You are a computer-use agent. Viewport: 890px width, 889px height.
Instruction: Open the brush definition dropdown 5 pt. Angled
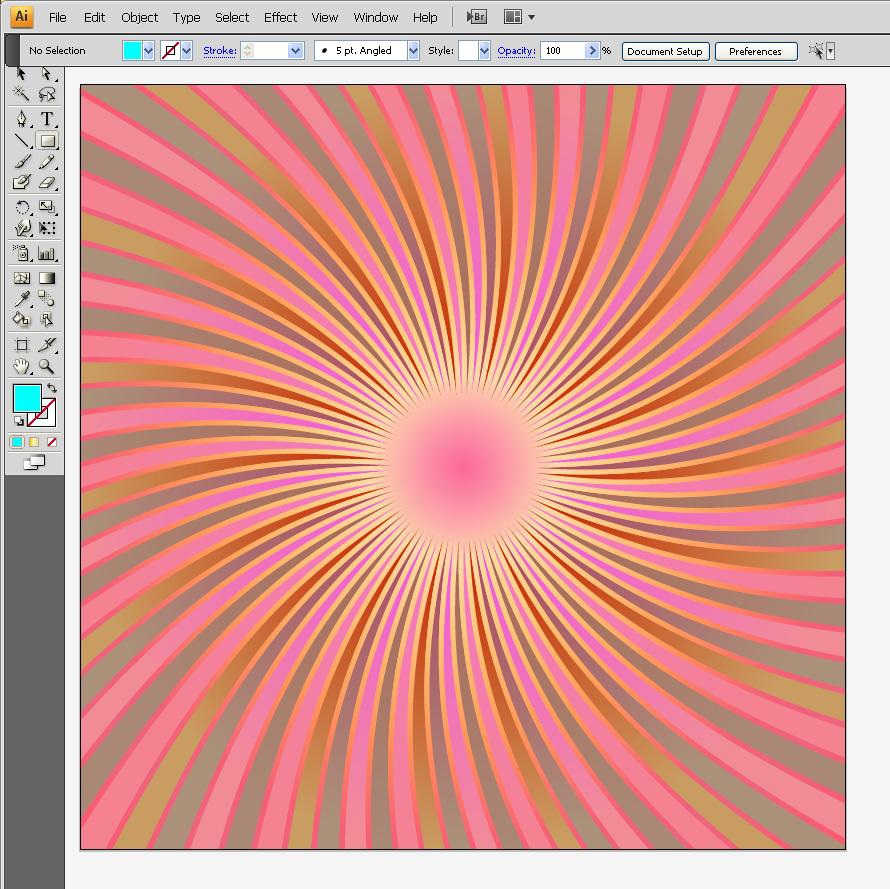(x=413, y=51)
